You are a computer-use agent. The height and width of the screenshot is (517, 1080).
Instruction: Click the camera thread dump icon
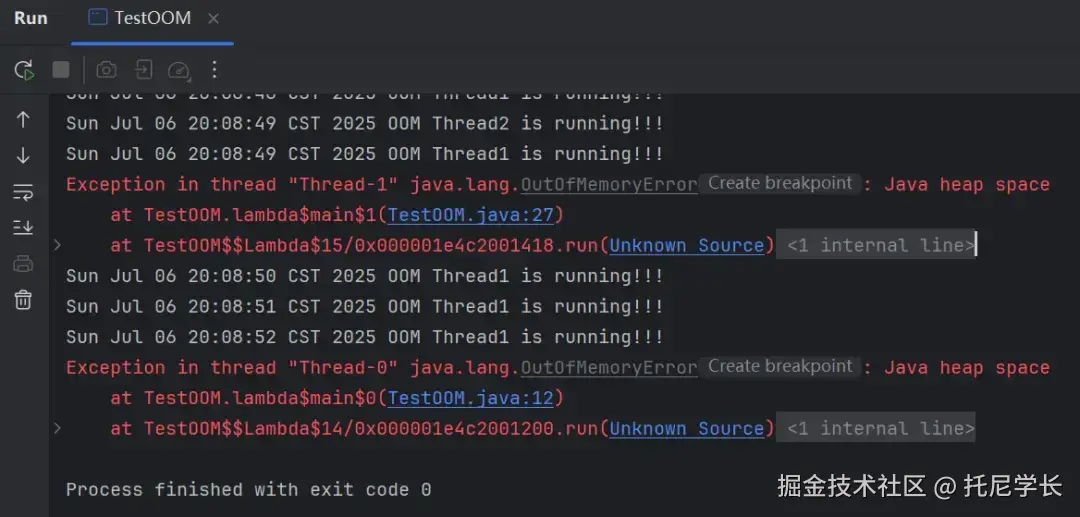click(107, 70)
